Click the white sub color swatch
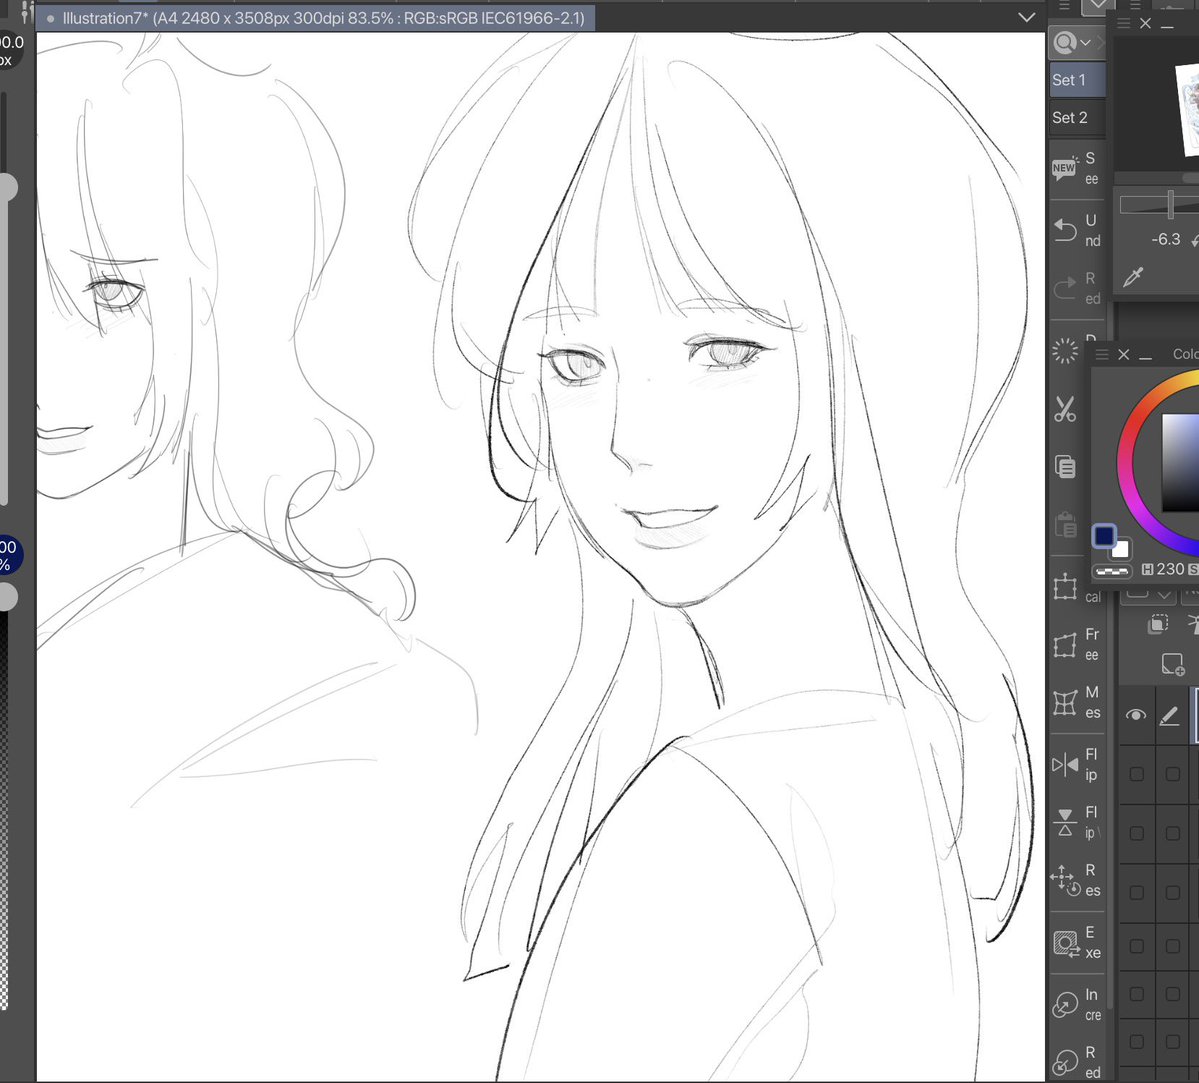 1121,548
